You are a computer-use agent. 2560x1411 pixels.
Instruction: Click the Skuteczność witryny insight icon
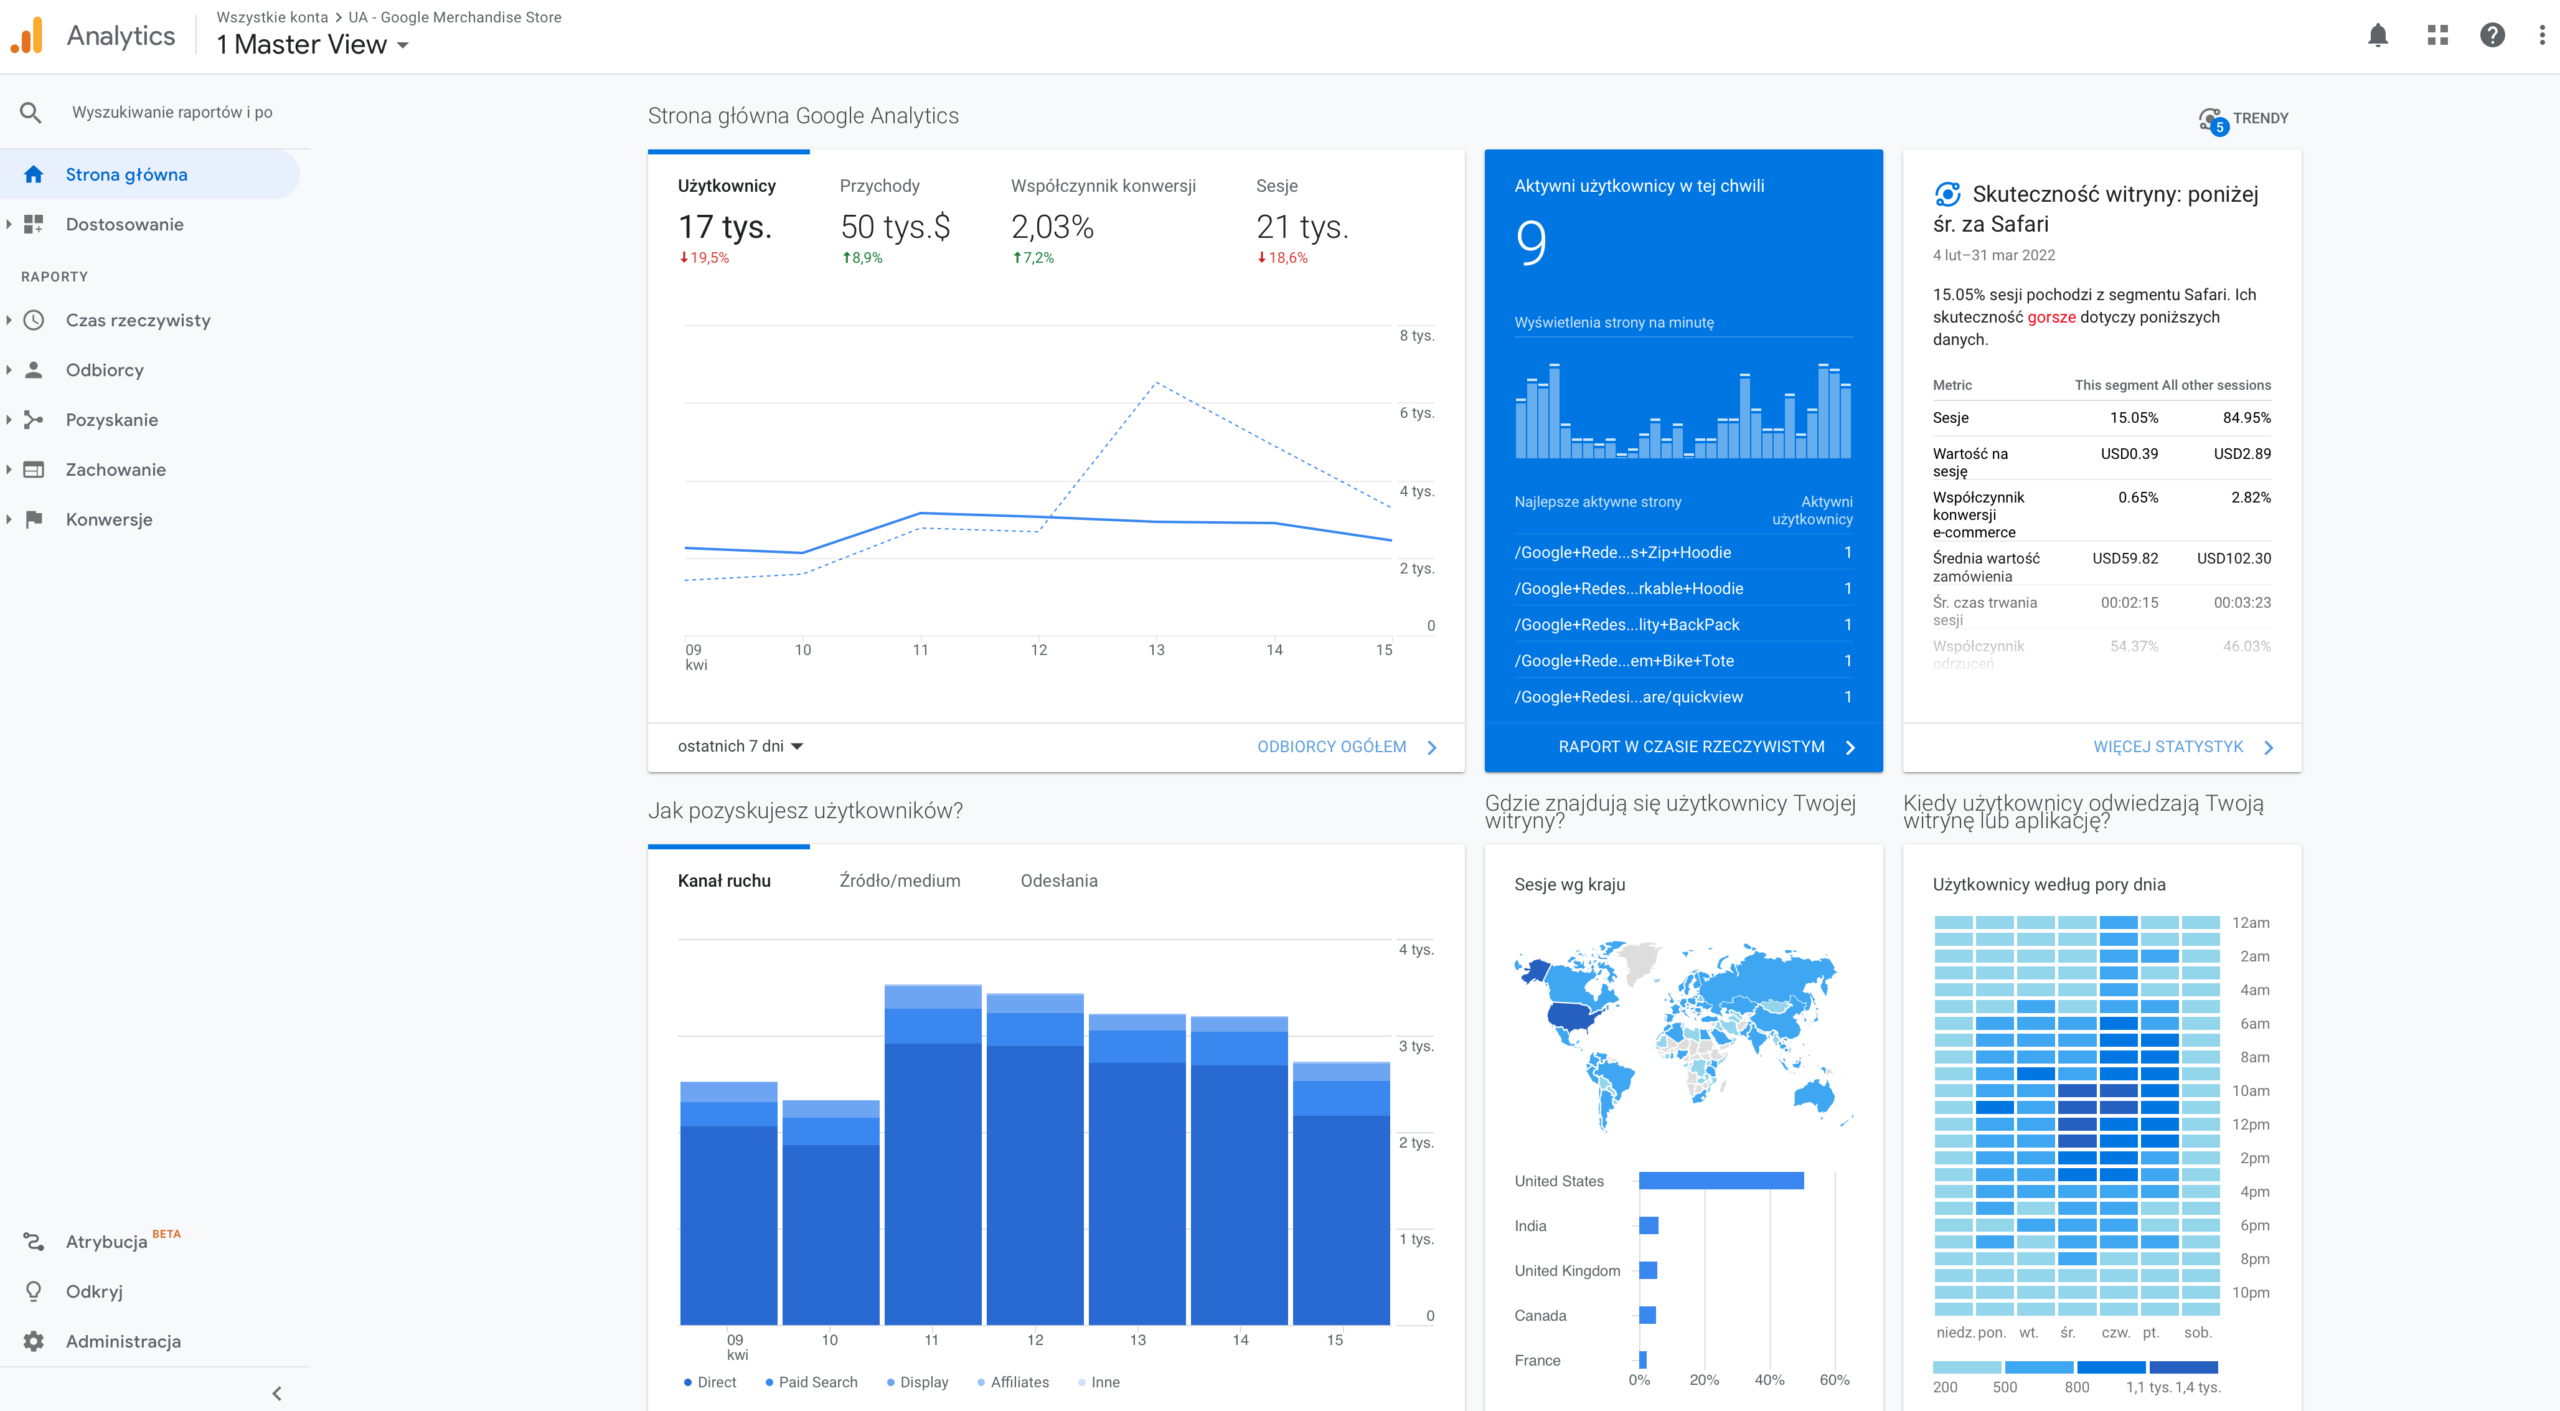click(1948, 194)
